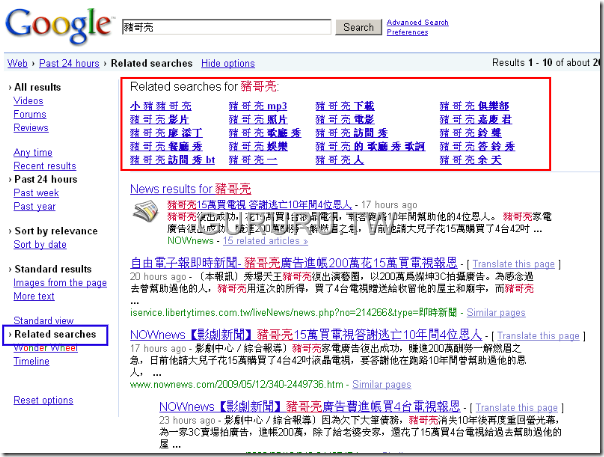Open related search 豬哥亮電影
The width and height of the screenshot is (604, 457).
coord(345,119)
